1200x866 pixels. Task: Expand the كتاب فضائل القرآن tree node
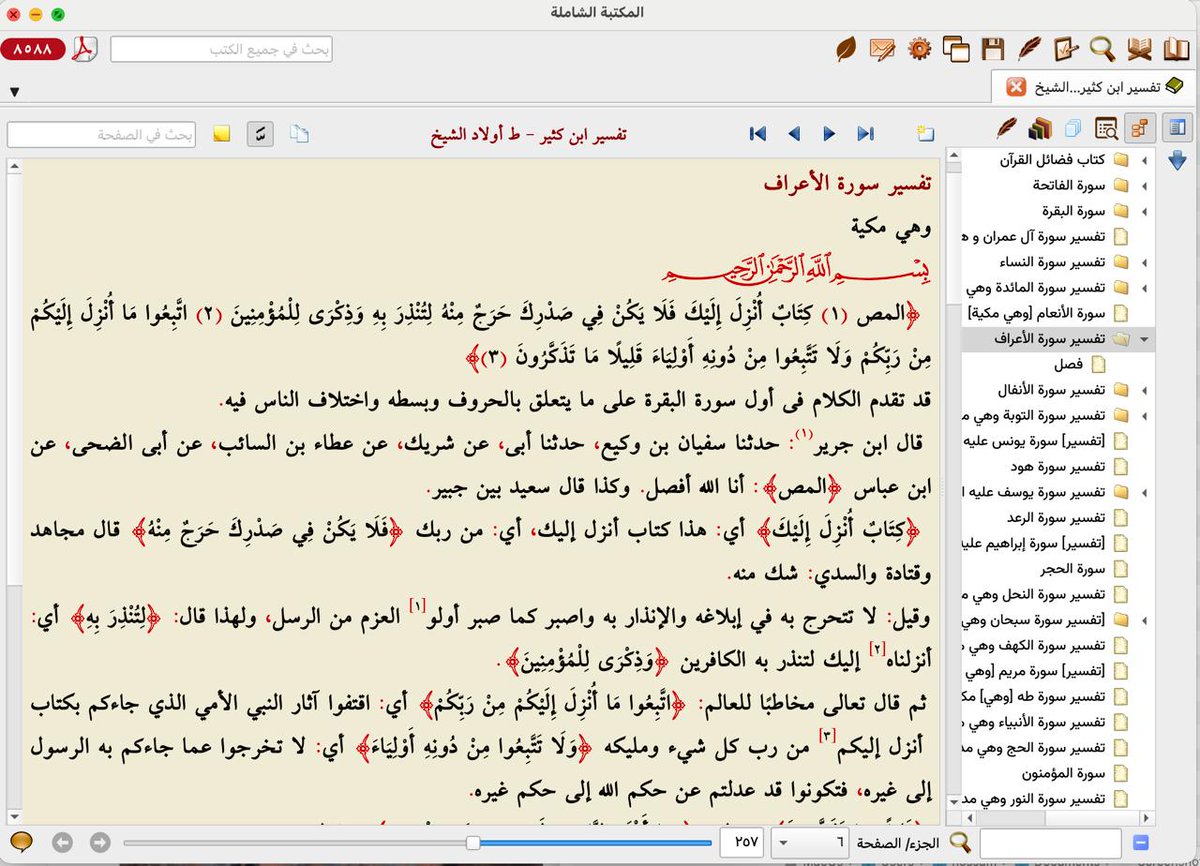pyautogui.click(x=1144, y=160)
